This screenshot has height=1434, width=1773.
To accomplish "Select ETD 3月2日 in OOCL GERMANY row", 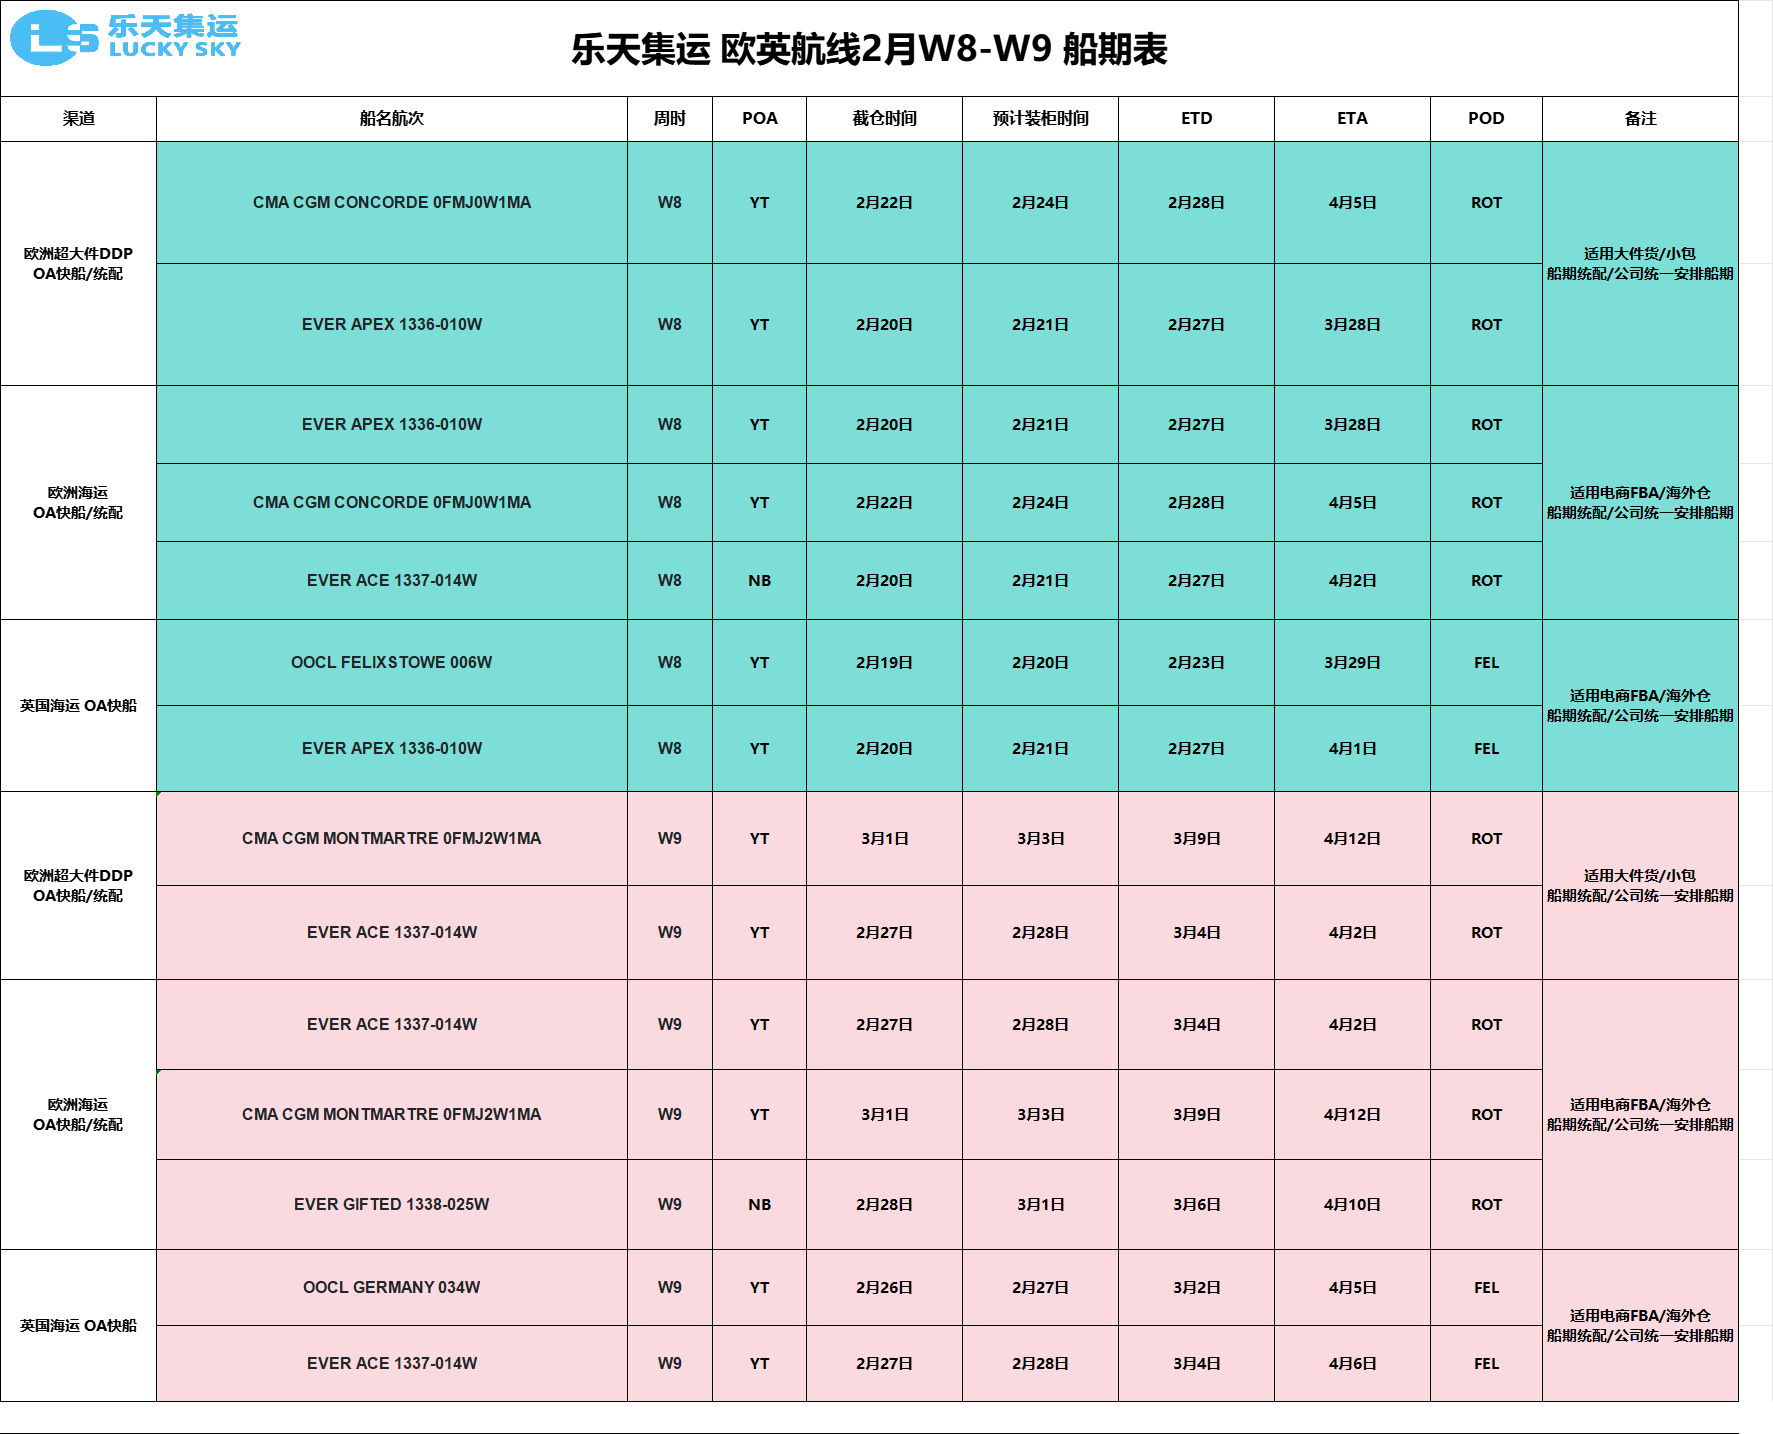I will (x=1197, y=1288).
